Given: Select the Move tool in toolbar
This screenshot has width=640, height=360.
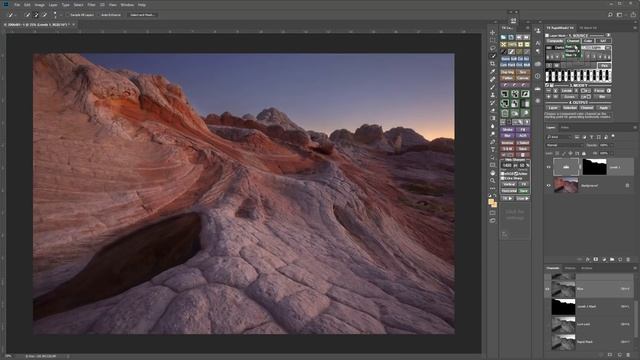Looking at the screenshot, I should point(493,33).
